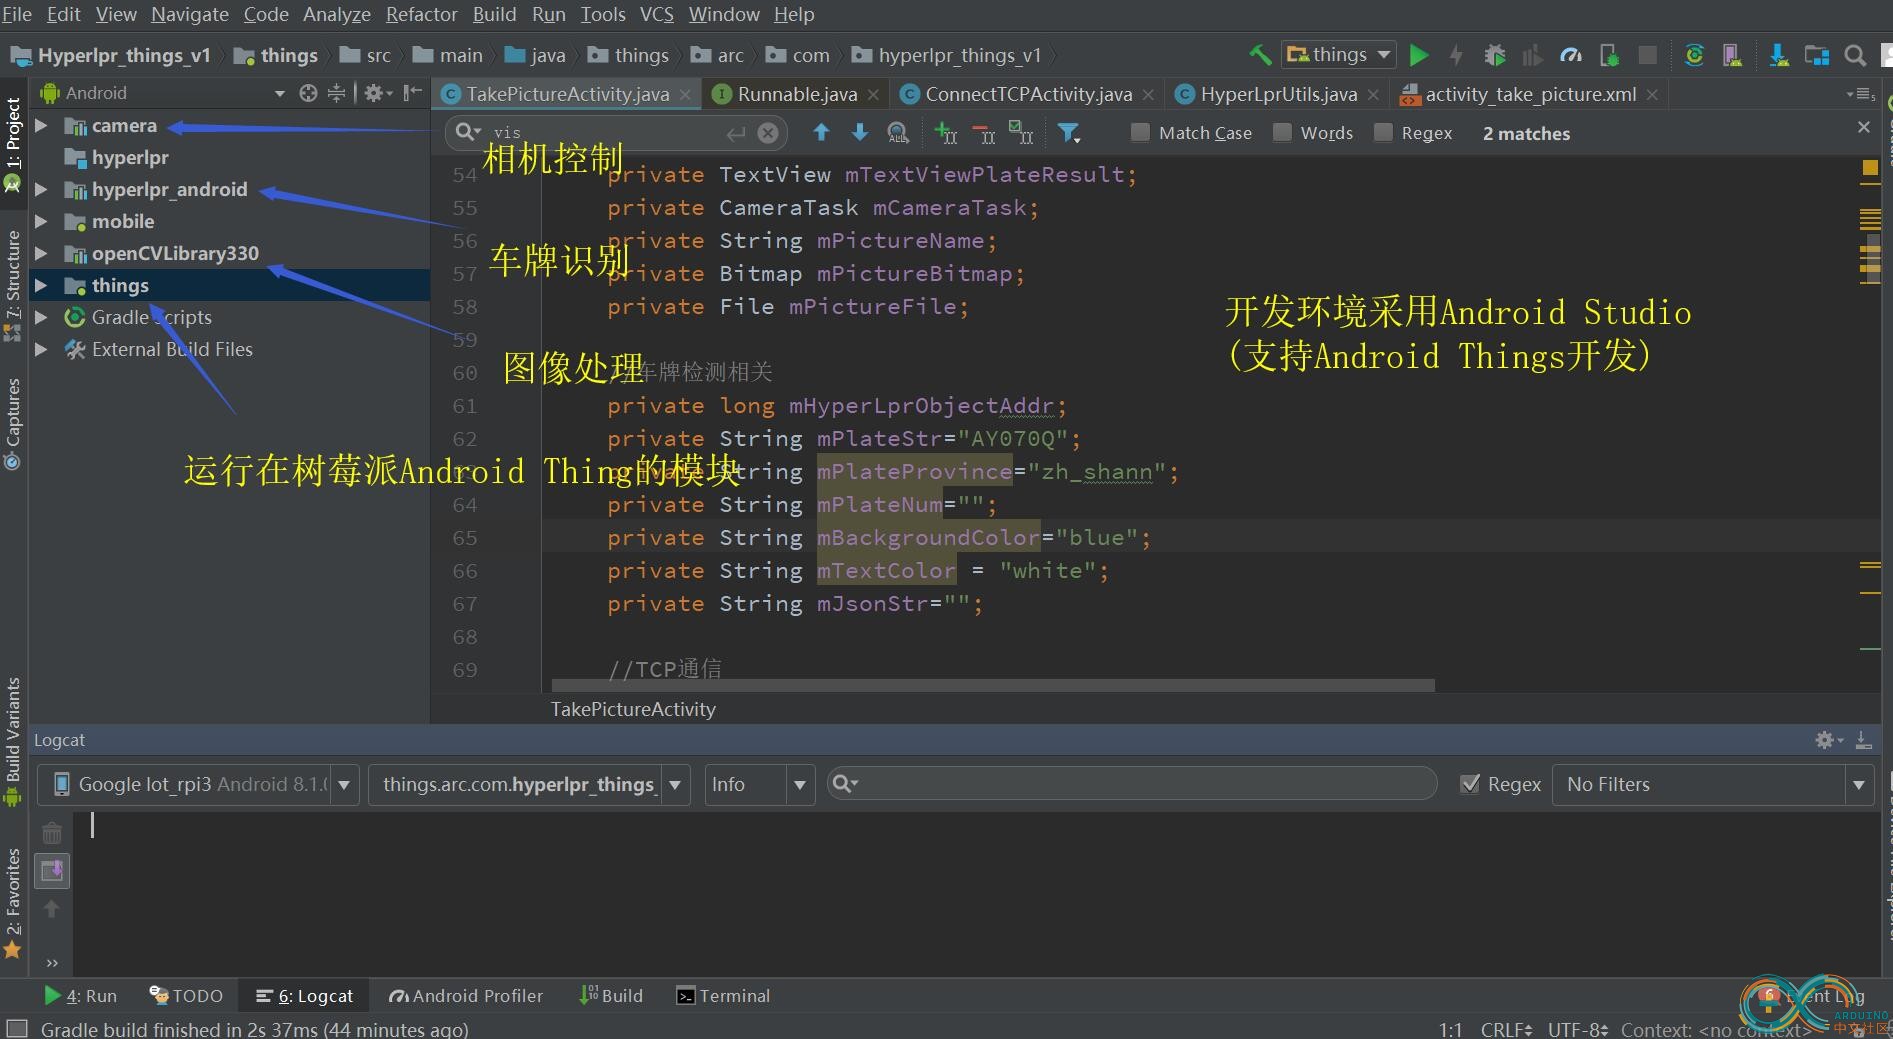This screenshot has height=1039, width=1893.
Task: Go to previous search occurrence arrow
Action: pyautogui.click(x=821, y=132)
